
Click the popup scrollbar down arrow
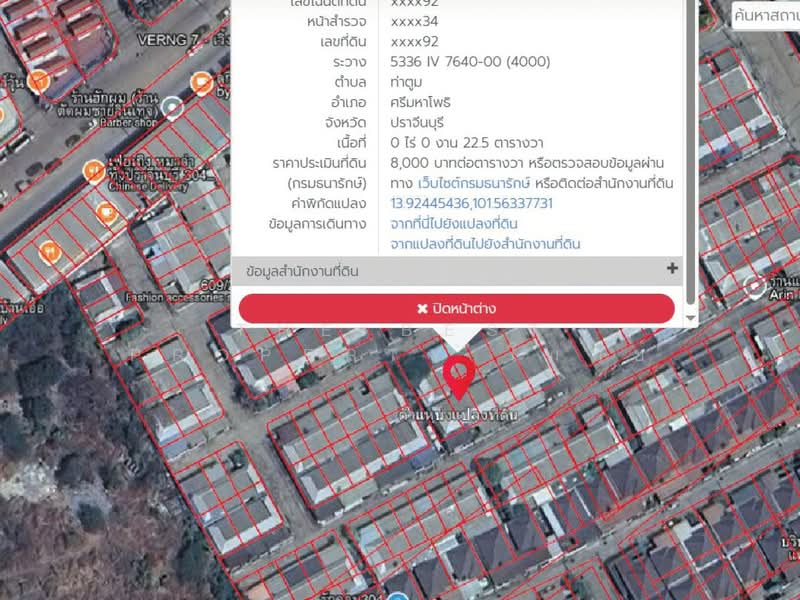(x=690, y=318)
